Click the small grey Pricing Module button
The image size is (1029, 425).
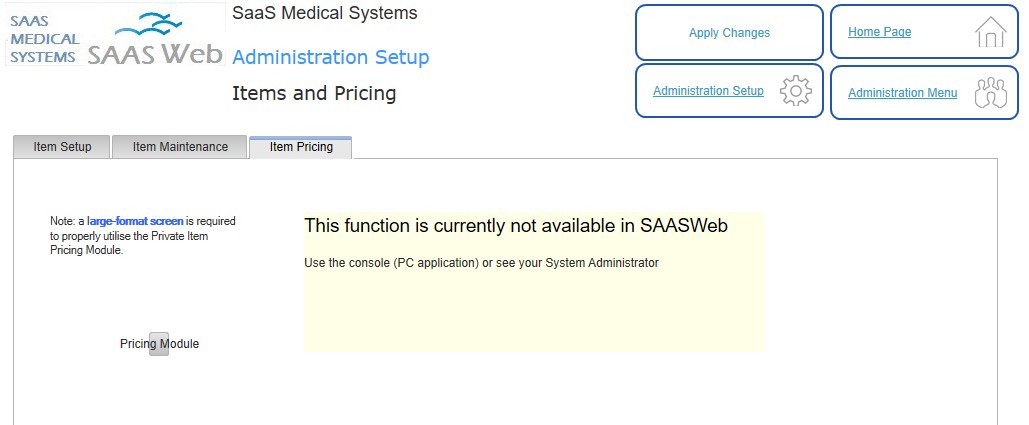(x=159, y=344)
